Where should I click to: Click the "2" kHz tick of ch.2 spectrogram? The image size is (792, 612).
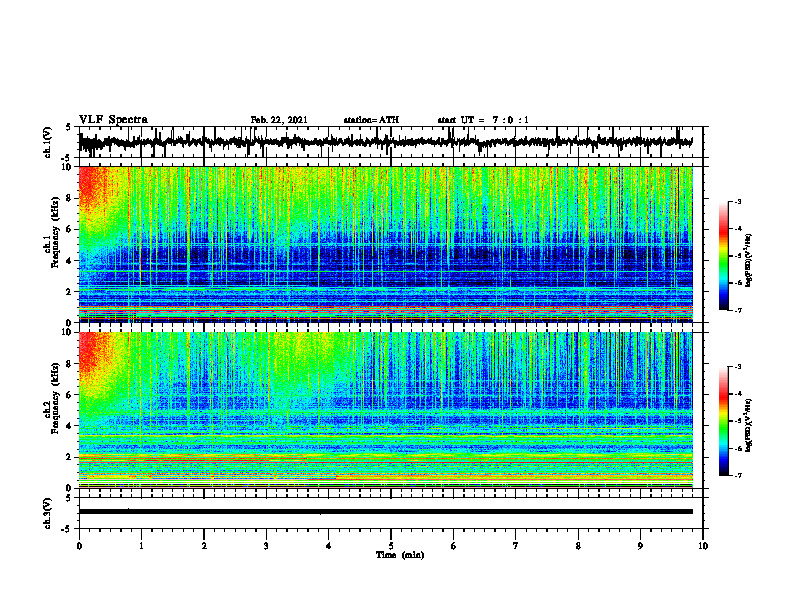(71, 457)
